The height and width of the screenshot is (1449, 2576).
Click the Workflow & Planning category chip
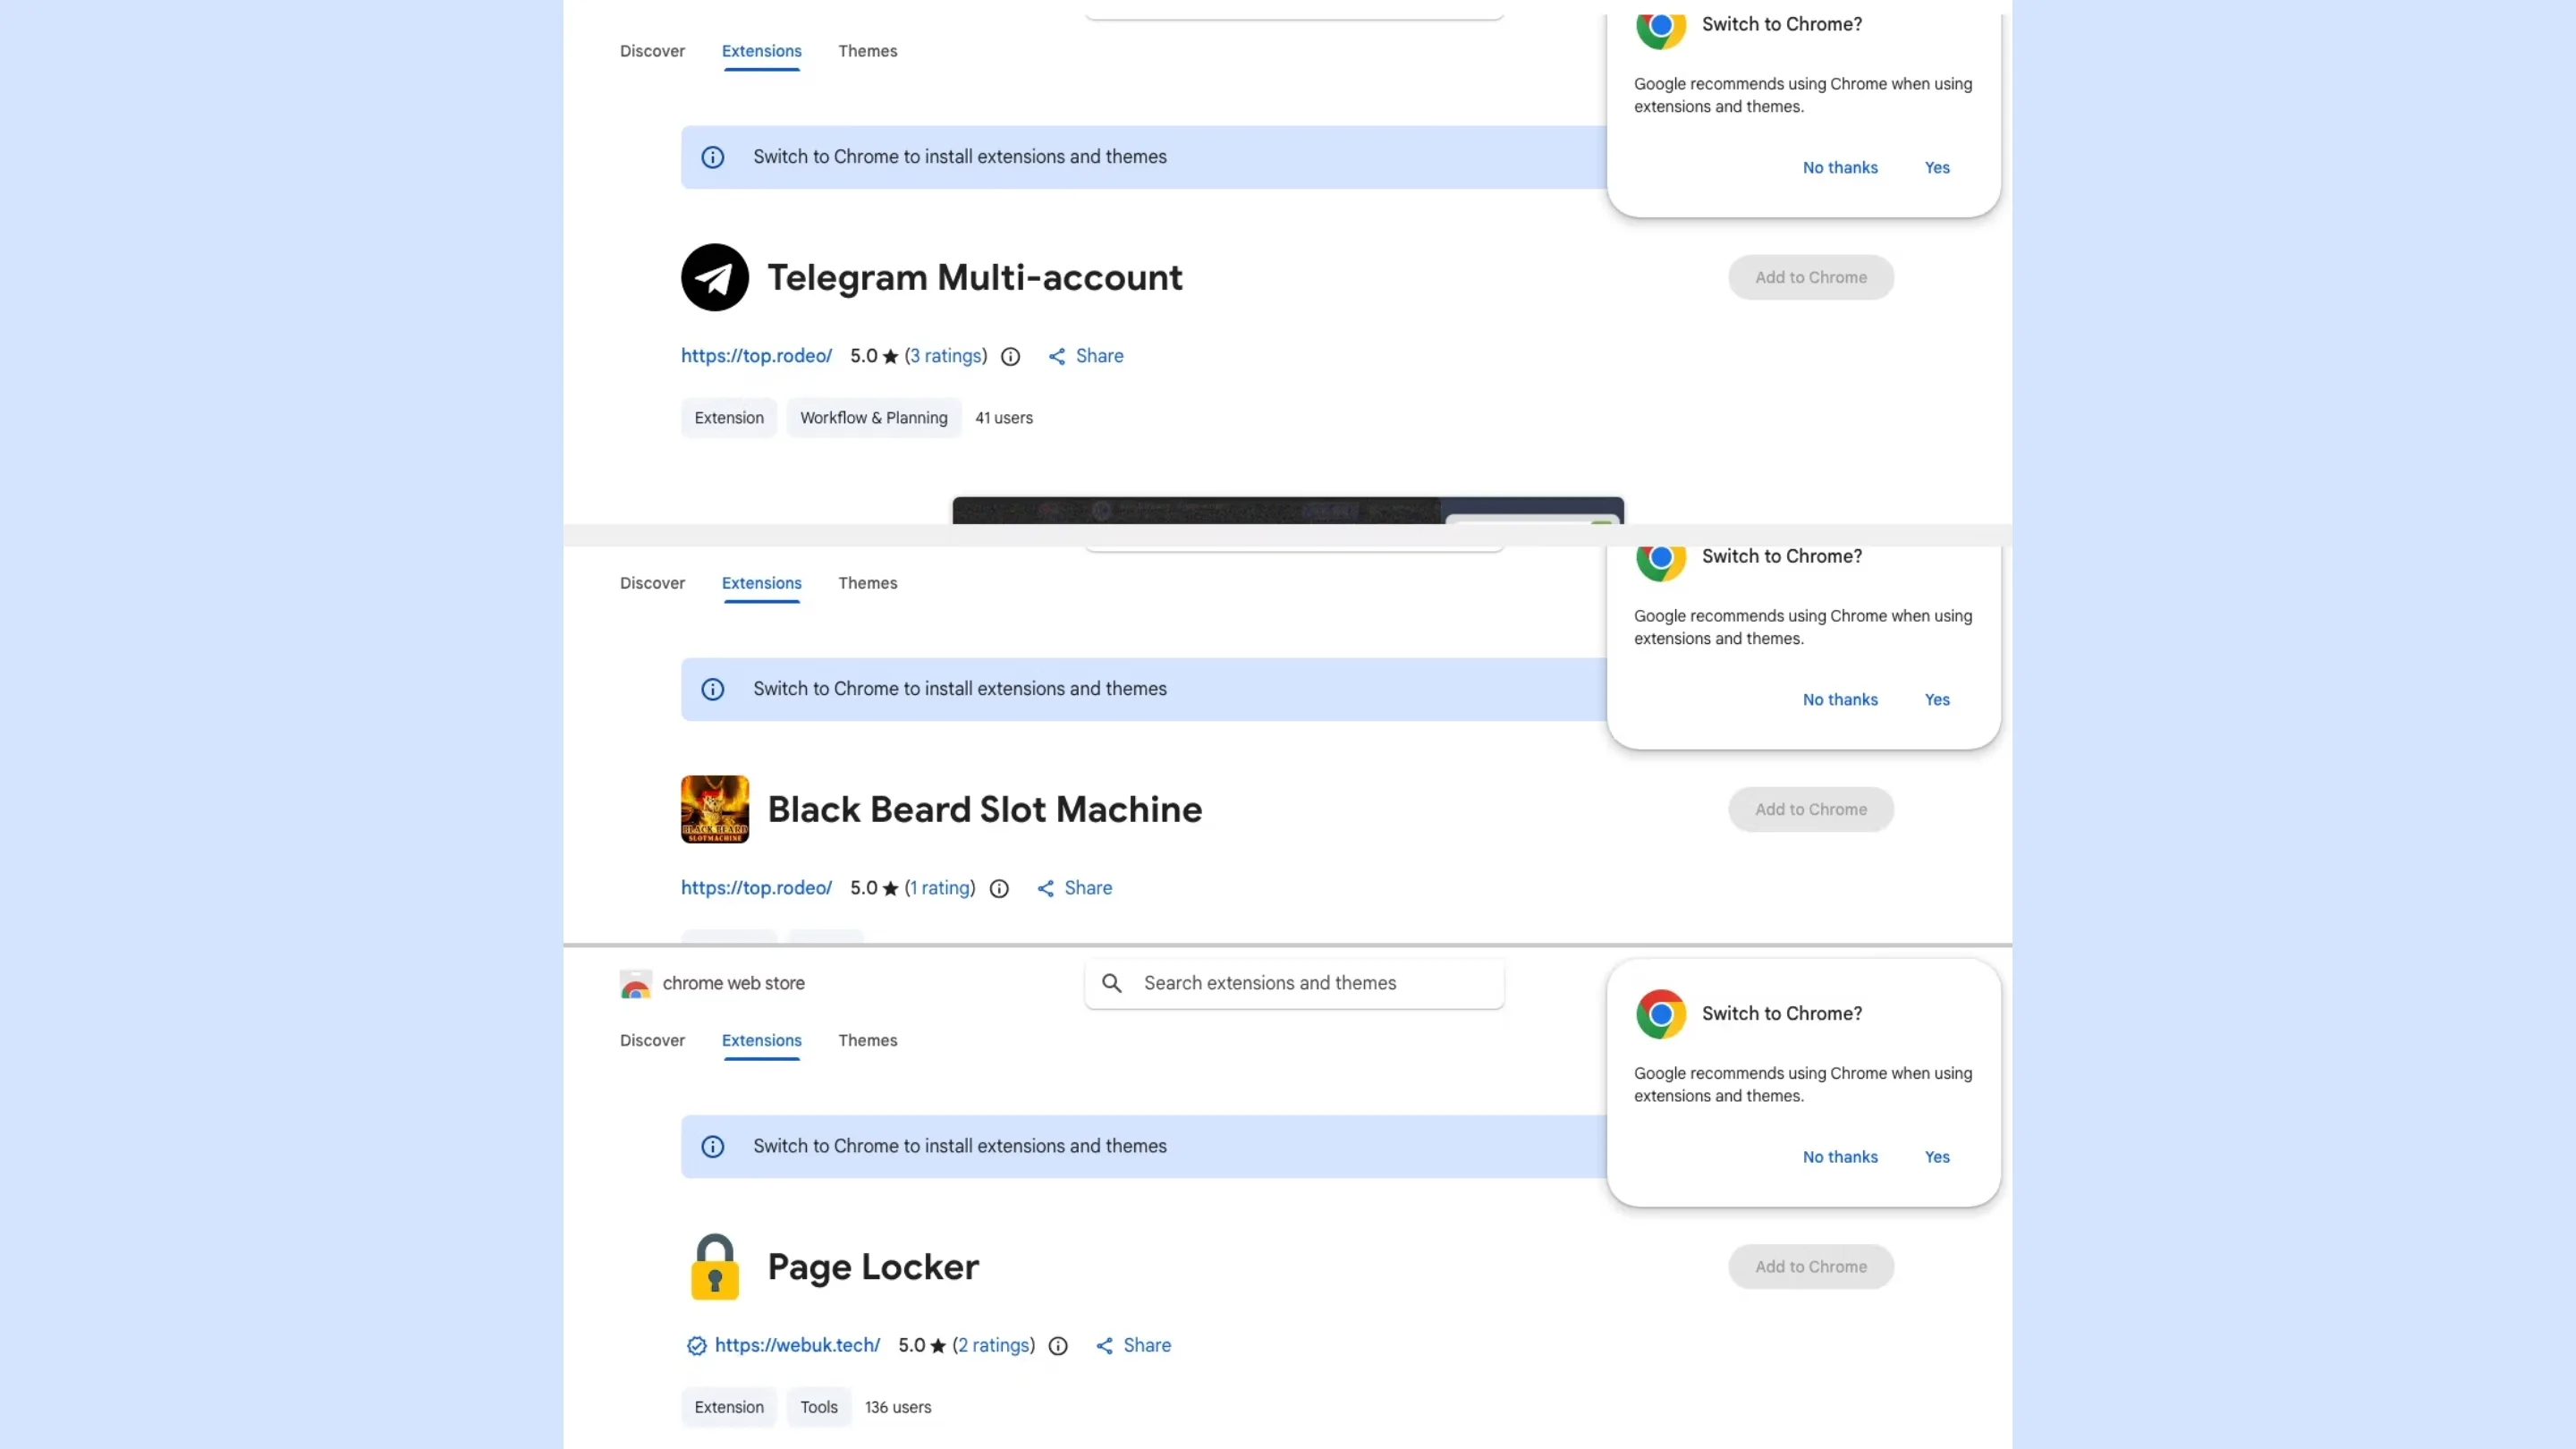pyautogui.click(x=873, y=418)
